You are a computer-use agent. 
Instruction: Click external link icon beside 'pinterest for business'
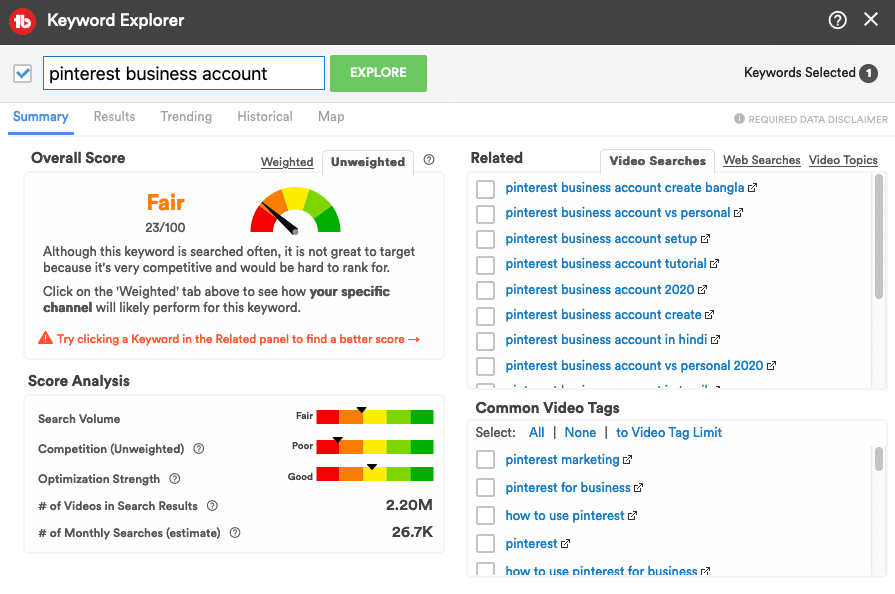pos(639,488)
